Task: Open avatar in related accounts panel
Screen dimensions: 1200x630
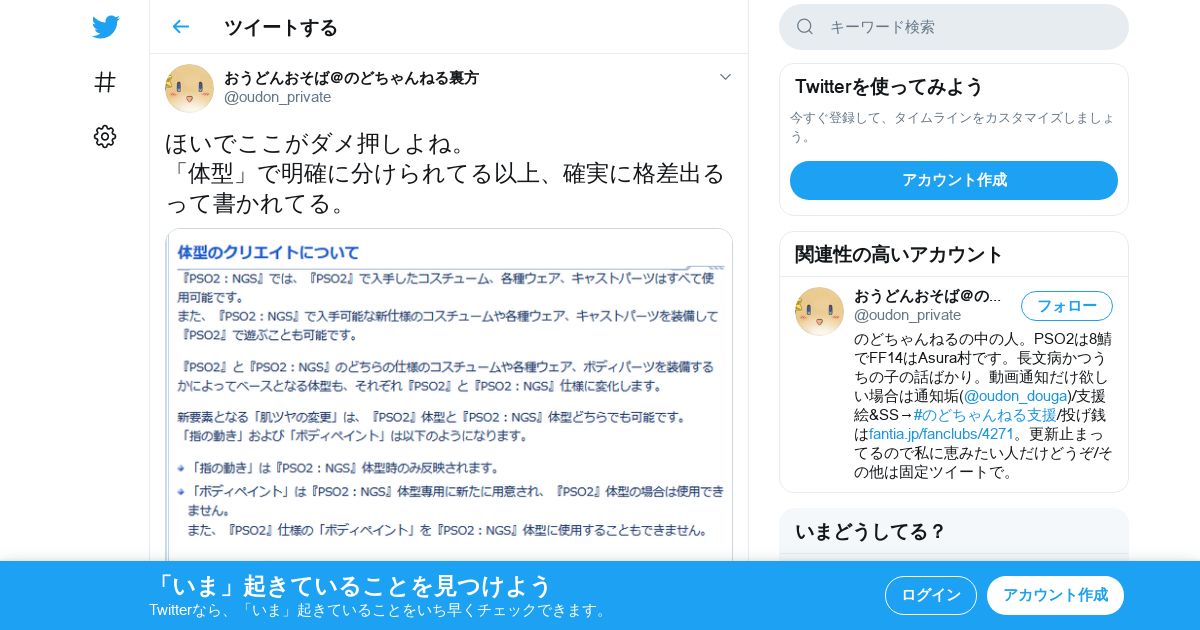Action: tap(819, 311)
